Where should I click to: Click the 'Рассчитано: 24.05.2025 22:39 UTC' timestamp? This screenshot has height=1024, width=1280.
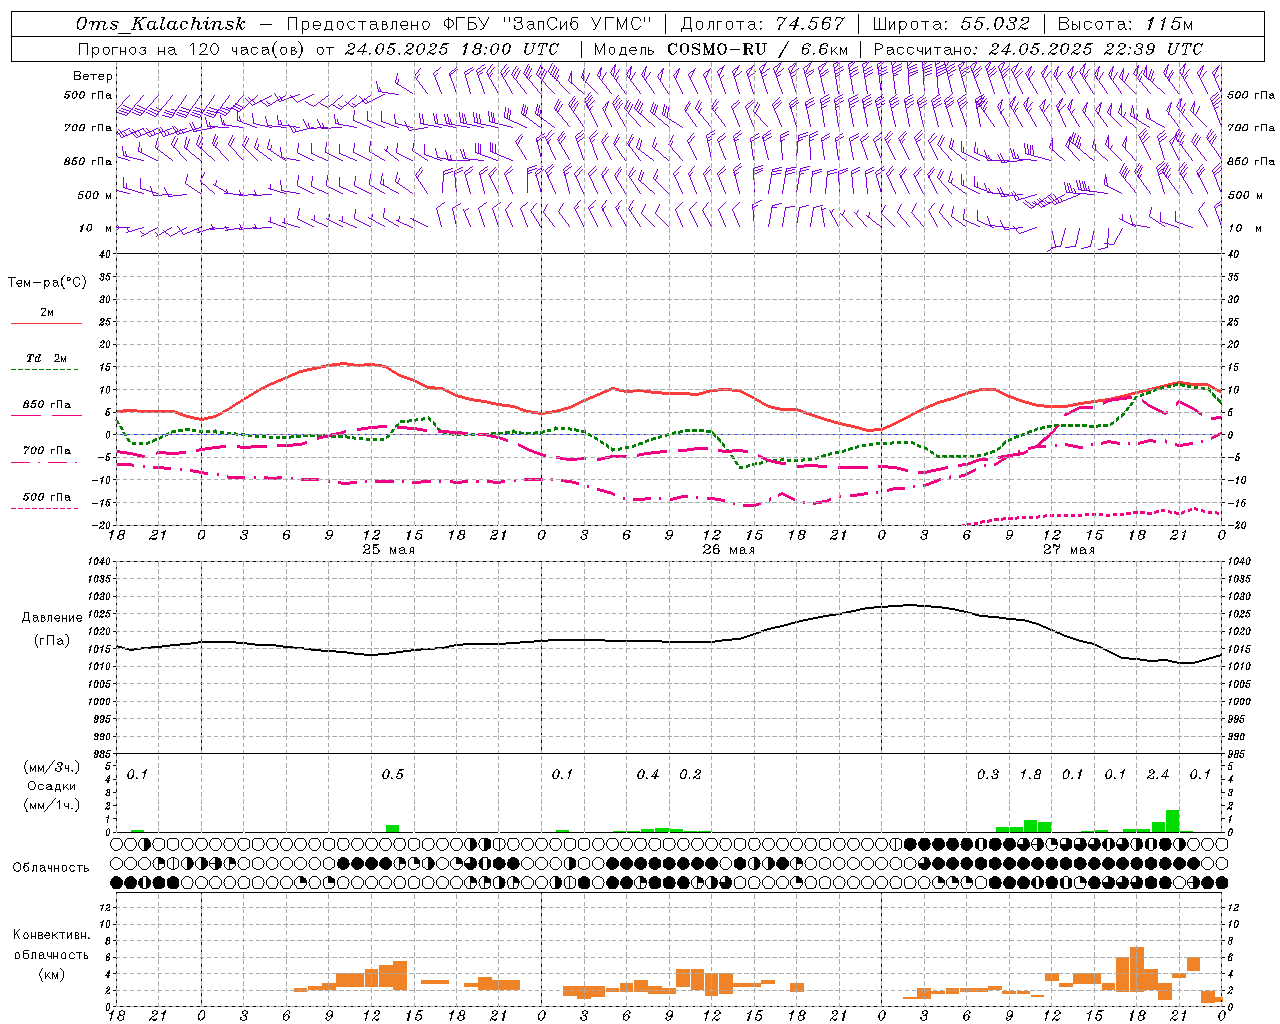pyautogui.click(x=1038, y=49)
